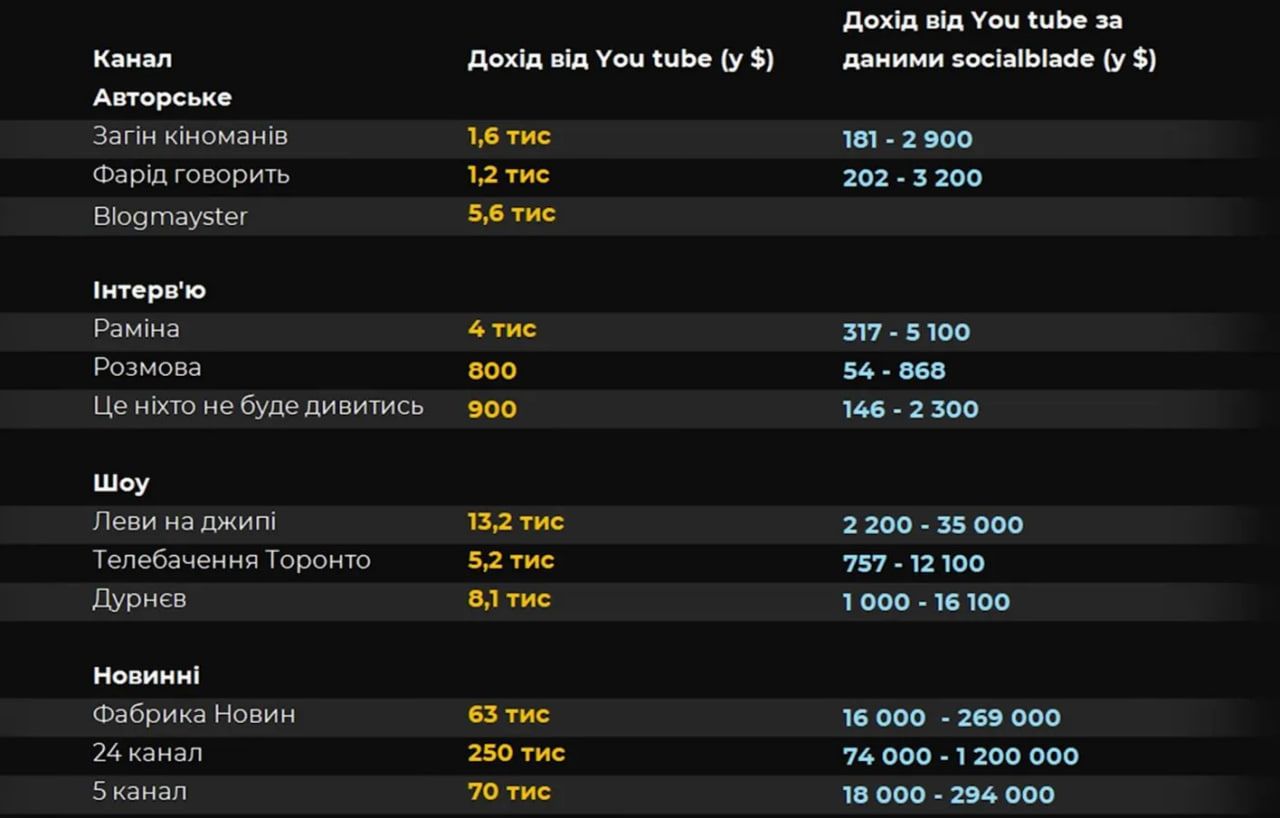Select the Новинні category heading
Viewport: 1280px width, 818px height.
pyautogui.click(x=146, y=676)
